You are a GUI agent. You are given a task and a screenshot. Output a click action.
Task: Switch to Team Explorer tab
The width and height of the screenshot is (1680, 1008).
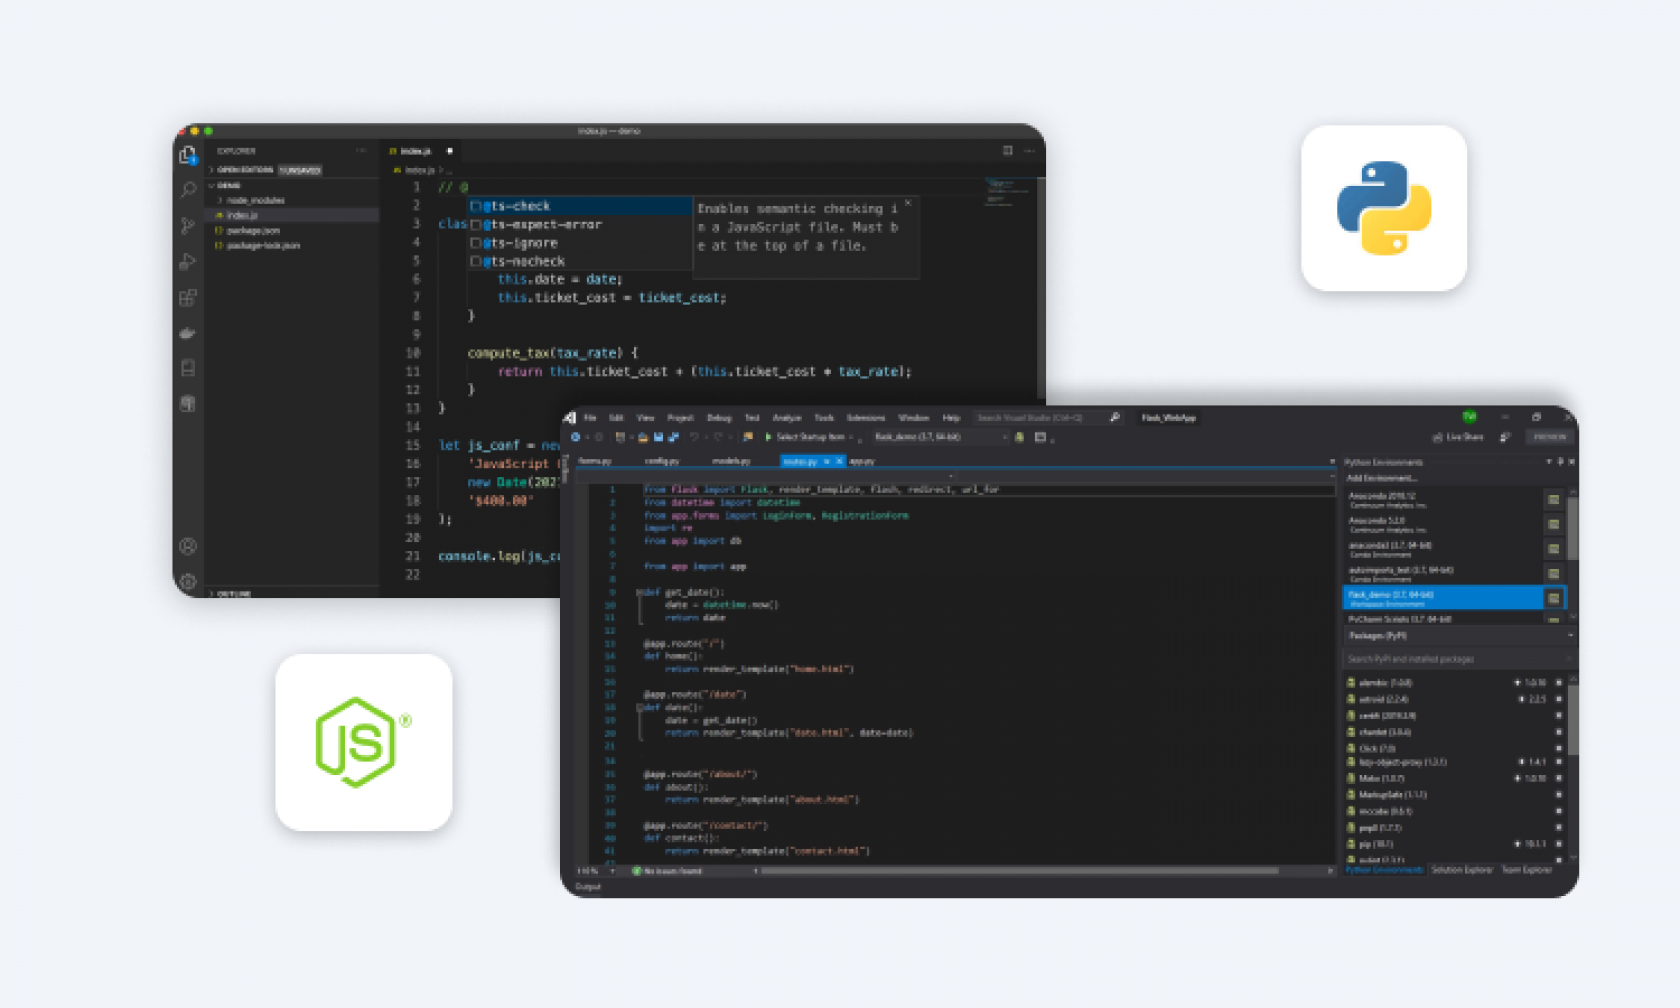(1527, 870)
